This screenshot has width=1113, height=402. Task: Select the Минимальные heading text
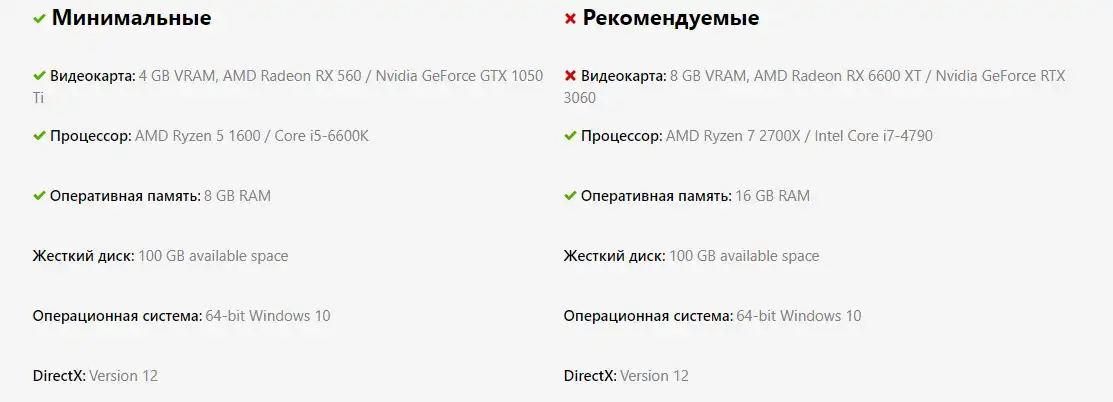(131, 18)
